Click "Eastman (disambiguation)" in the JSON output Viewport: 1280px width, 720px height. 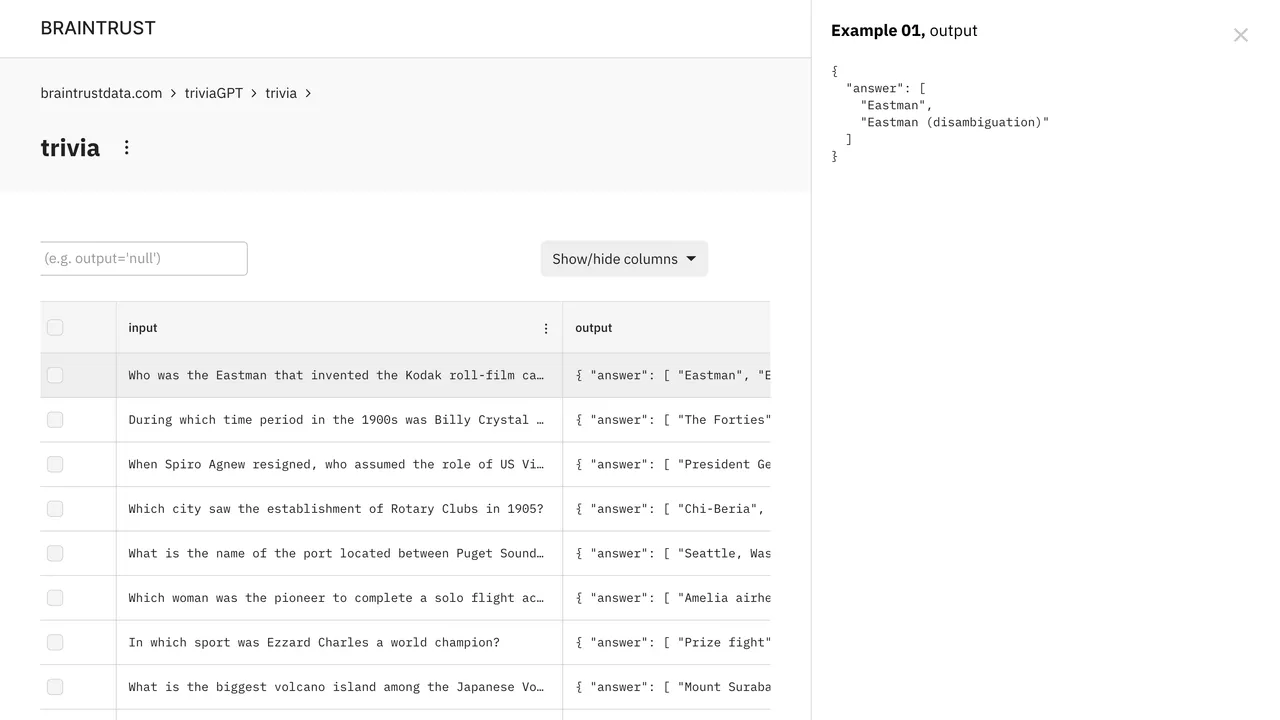click(955, 122)
